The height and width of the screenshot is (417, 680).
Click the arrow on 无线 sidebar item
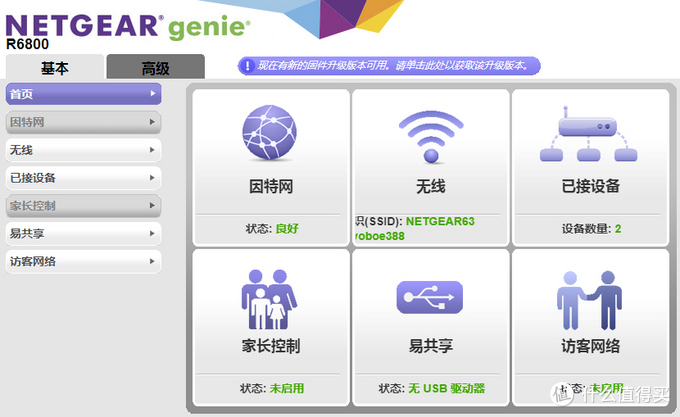coord(152,150)
